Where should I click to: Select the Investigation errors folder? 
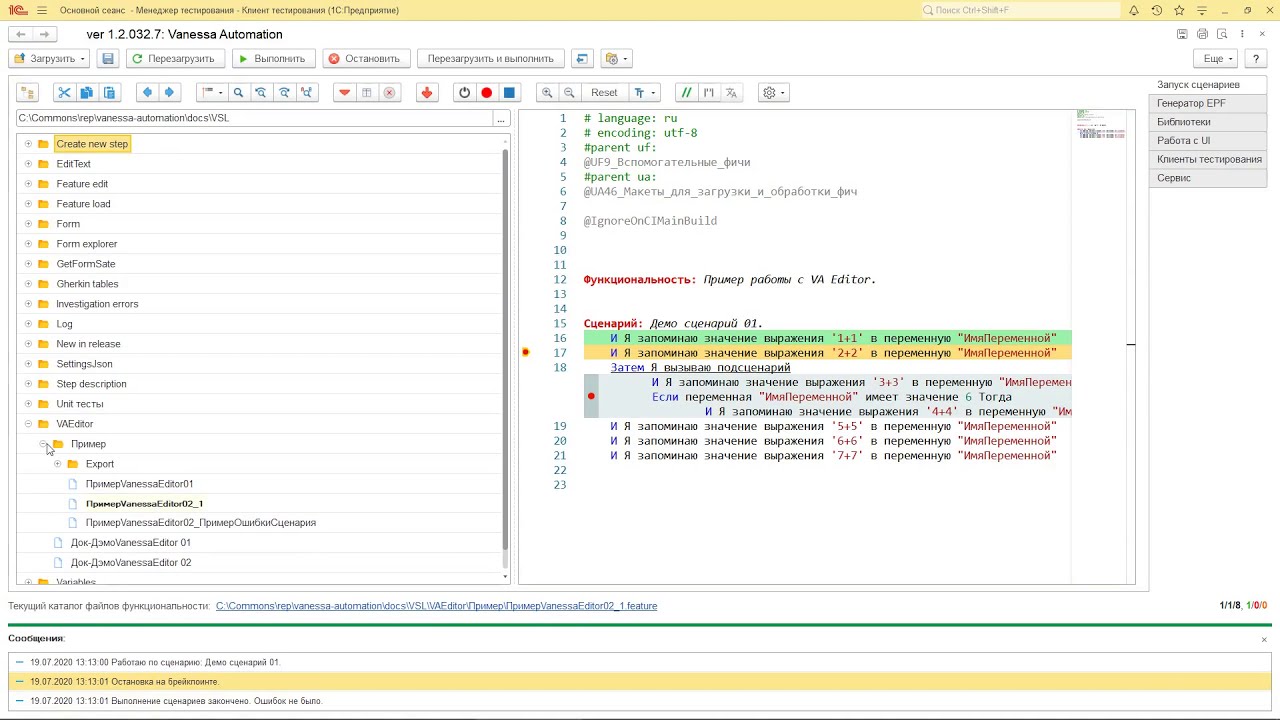pos(97,304)
